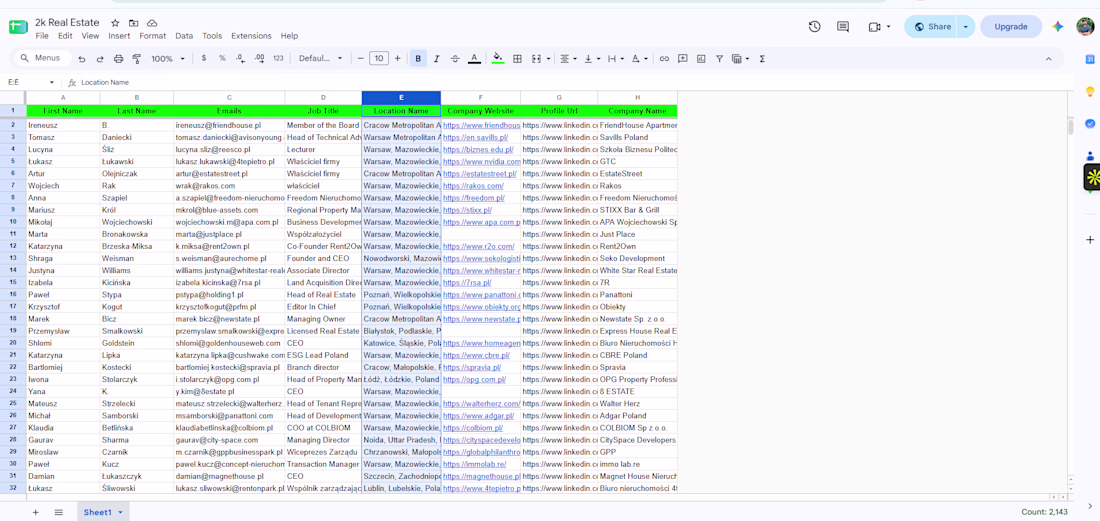Open the Google Sheets home icon

tap(18, 27)
